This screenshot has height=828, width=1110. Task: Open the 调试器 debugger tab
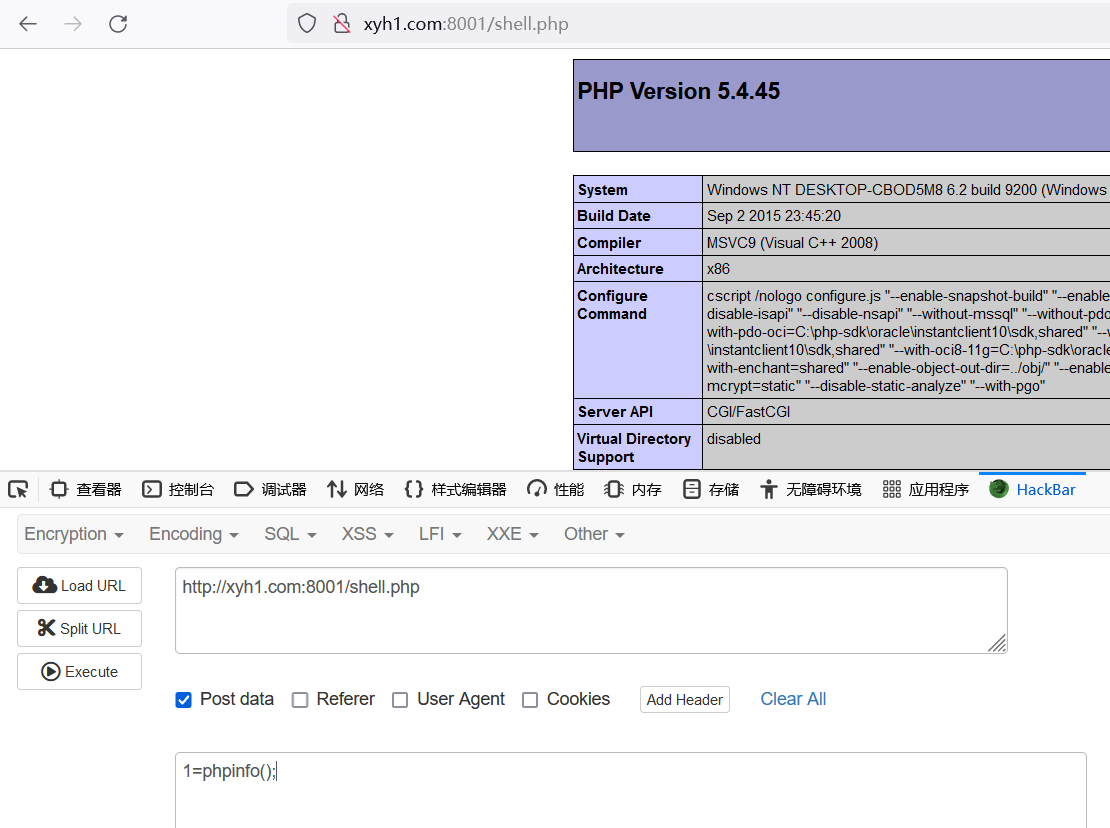click(x=270, y=490)
